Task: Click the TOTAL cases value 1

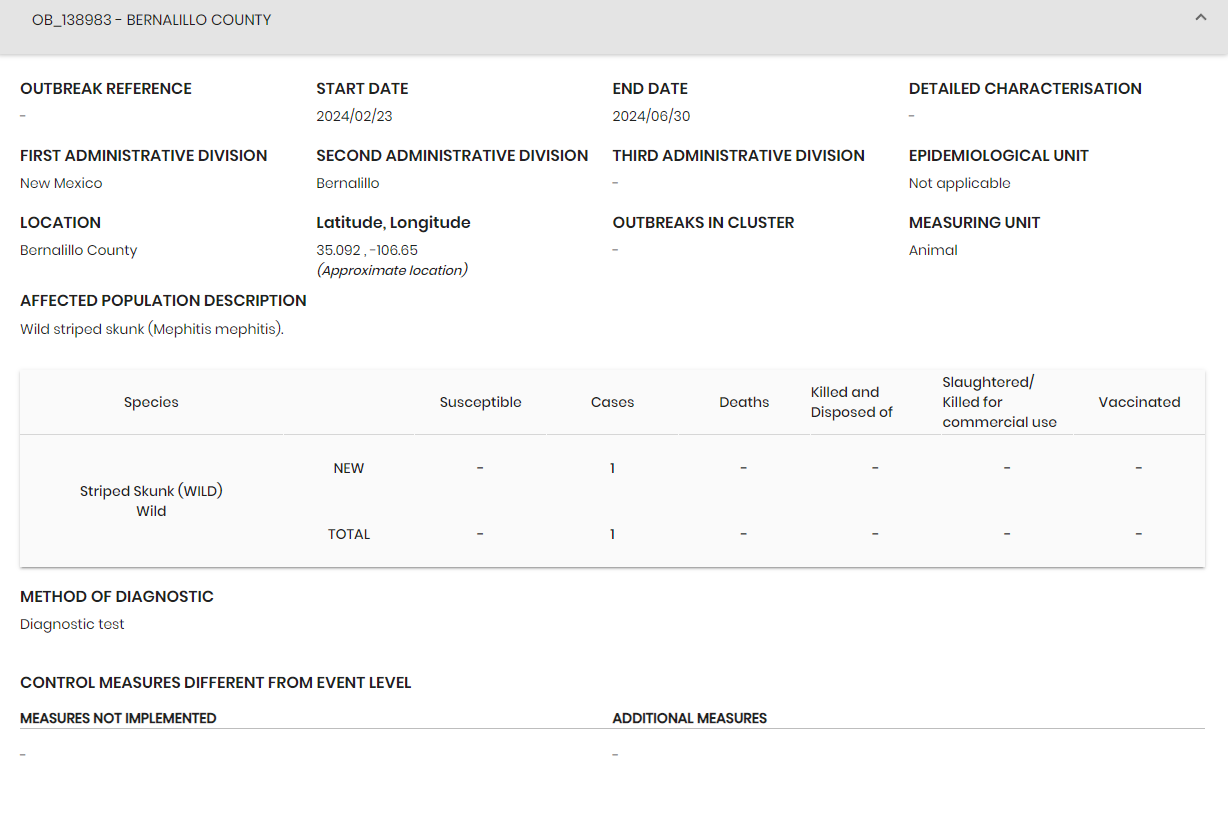Action: click(613, 534)
